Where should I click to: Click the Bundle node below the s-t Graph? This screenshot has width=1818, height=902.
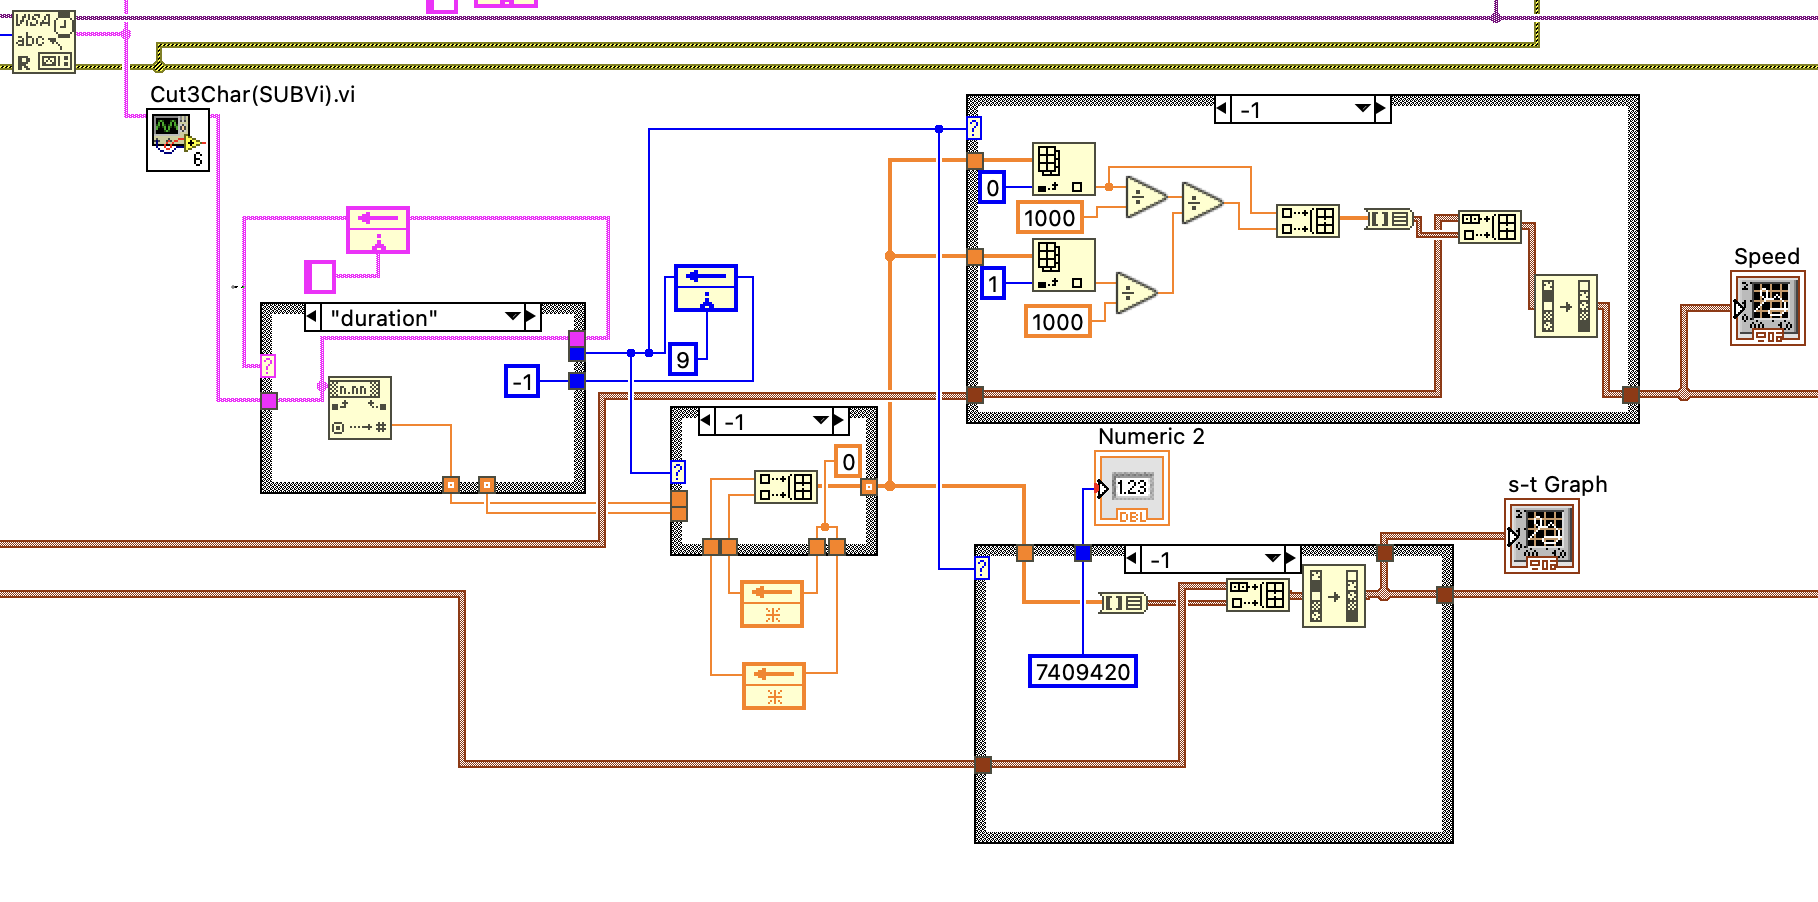pos(1333,597)
